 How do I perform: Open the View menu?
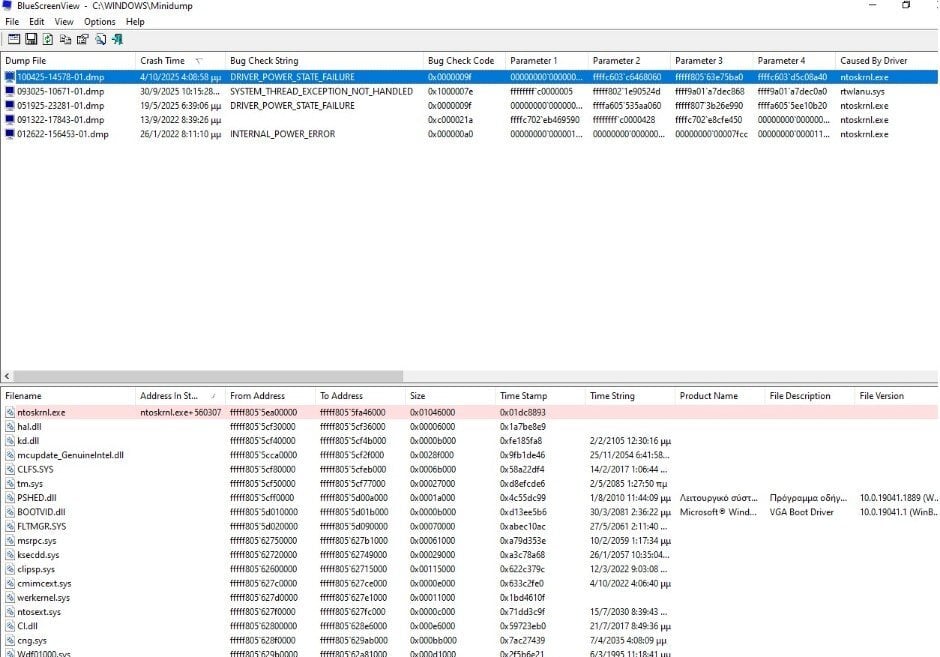point(64,21)
